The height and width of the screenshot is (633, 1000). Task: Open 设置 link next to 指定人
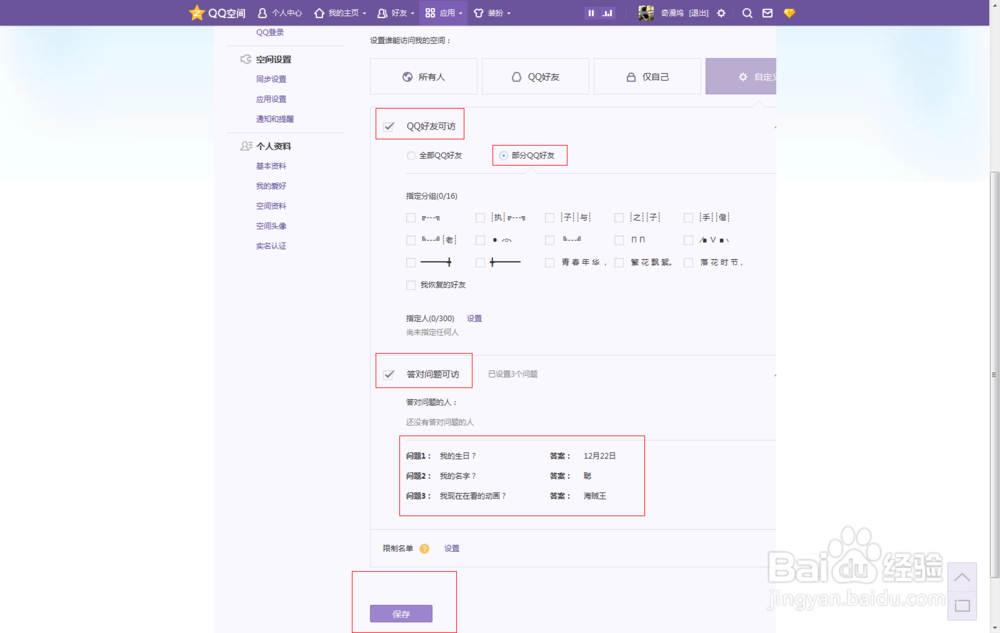(x=473, y=318)
